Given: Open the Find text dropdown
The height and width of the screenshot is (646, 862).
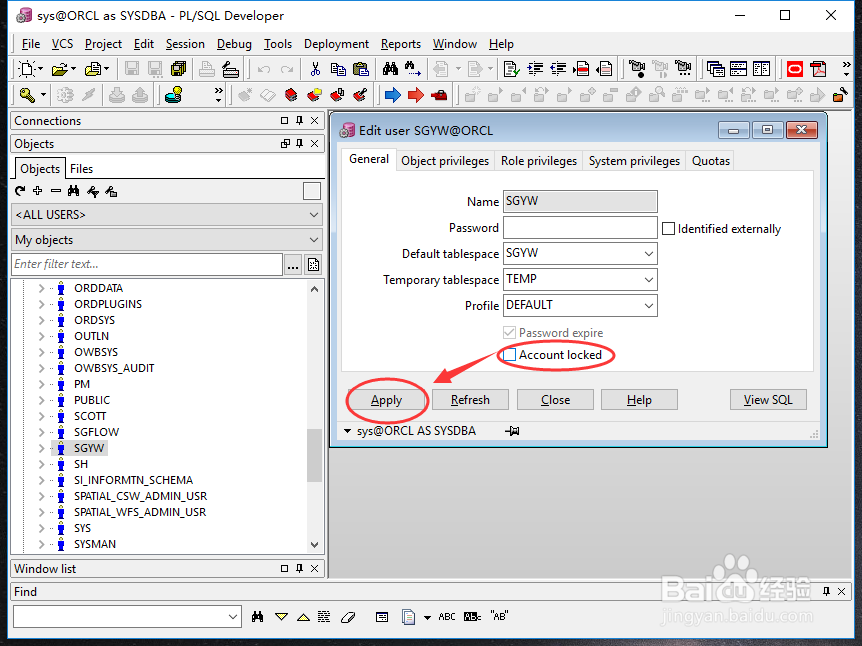Looking at the screenshot, I should click(233, 616).
